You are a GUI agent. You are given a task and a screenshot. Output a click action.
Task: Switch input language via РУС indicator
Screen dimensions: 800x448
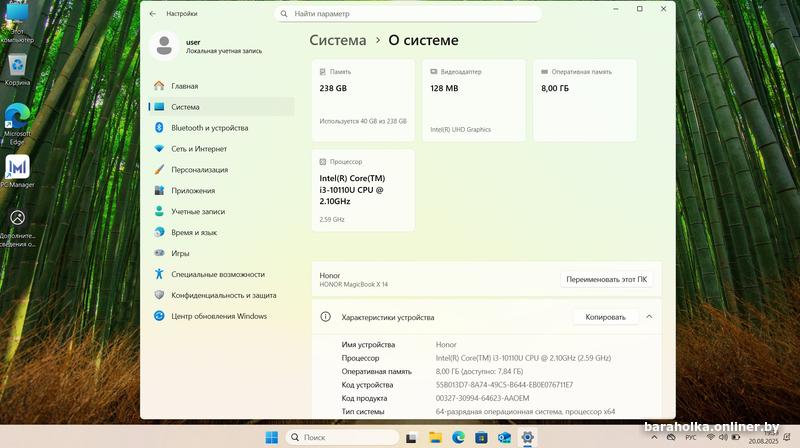coord(691,437)
